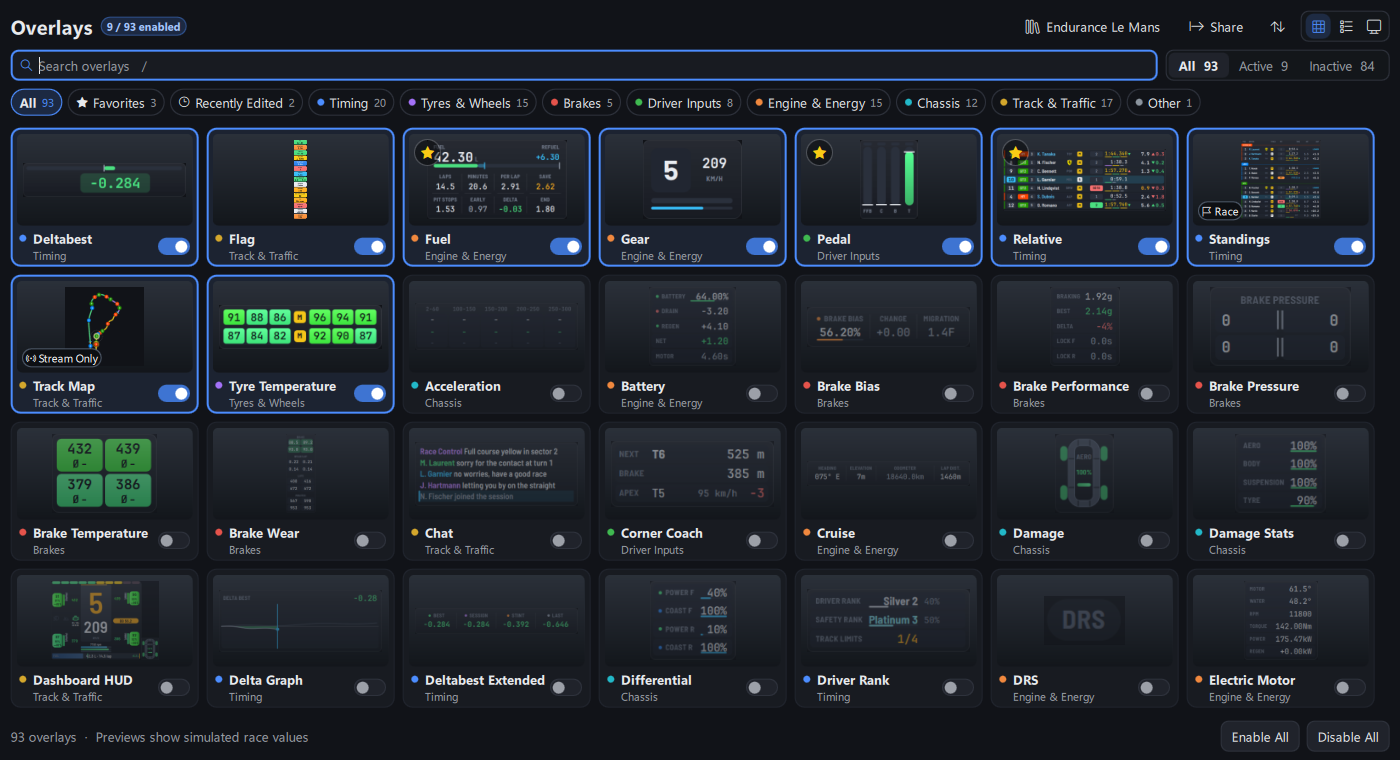Select the Track & Traffic filter
Viewport: 1400px width, 760px height.
[1057, 103]
